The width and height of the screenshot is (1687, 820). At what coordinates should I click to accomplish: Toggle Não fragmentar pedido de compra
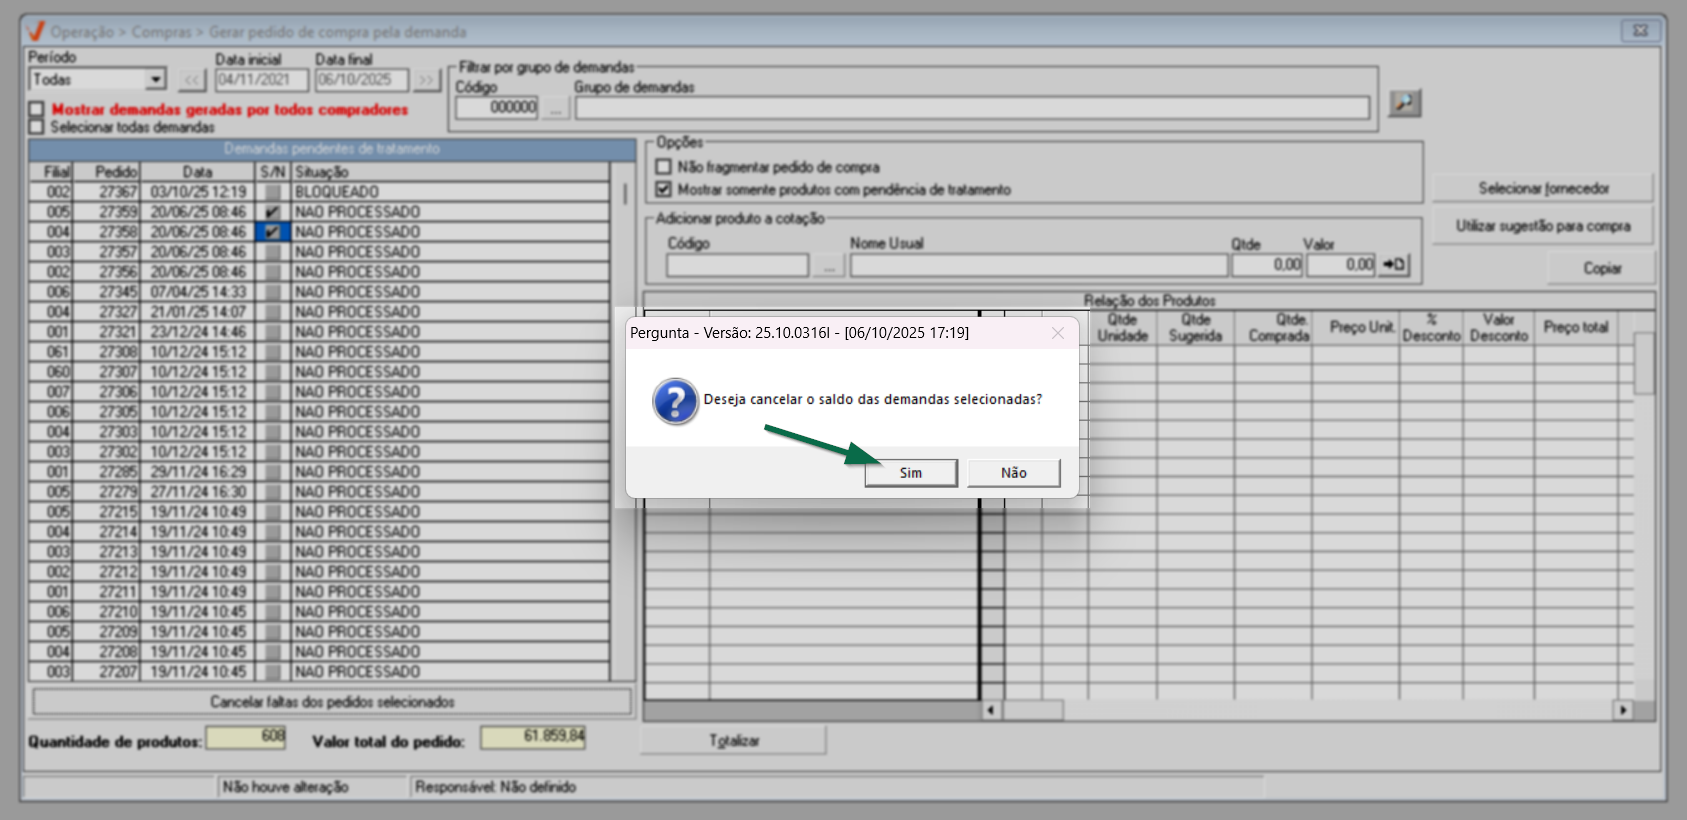(663, 167)
